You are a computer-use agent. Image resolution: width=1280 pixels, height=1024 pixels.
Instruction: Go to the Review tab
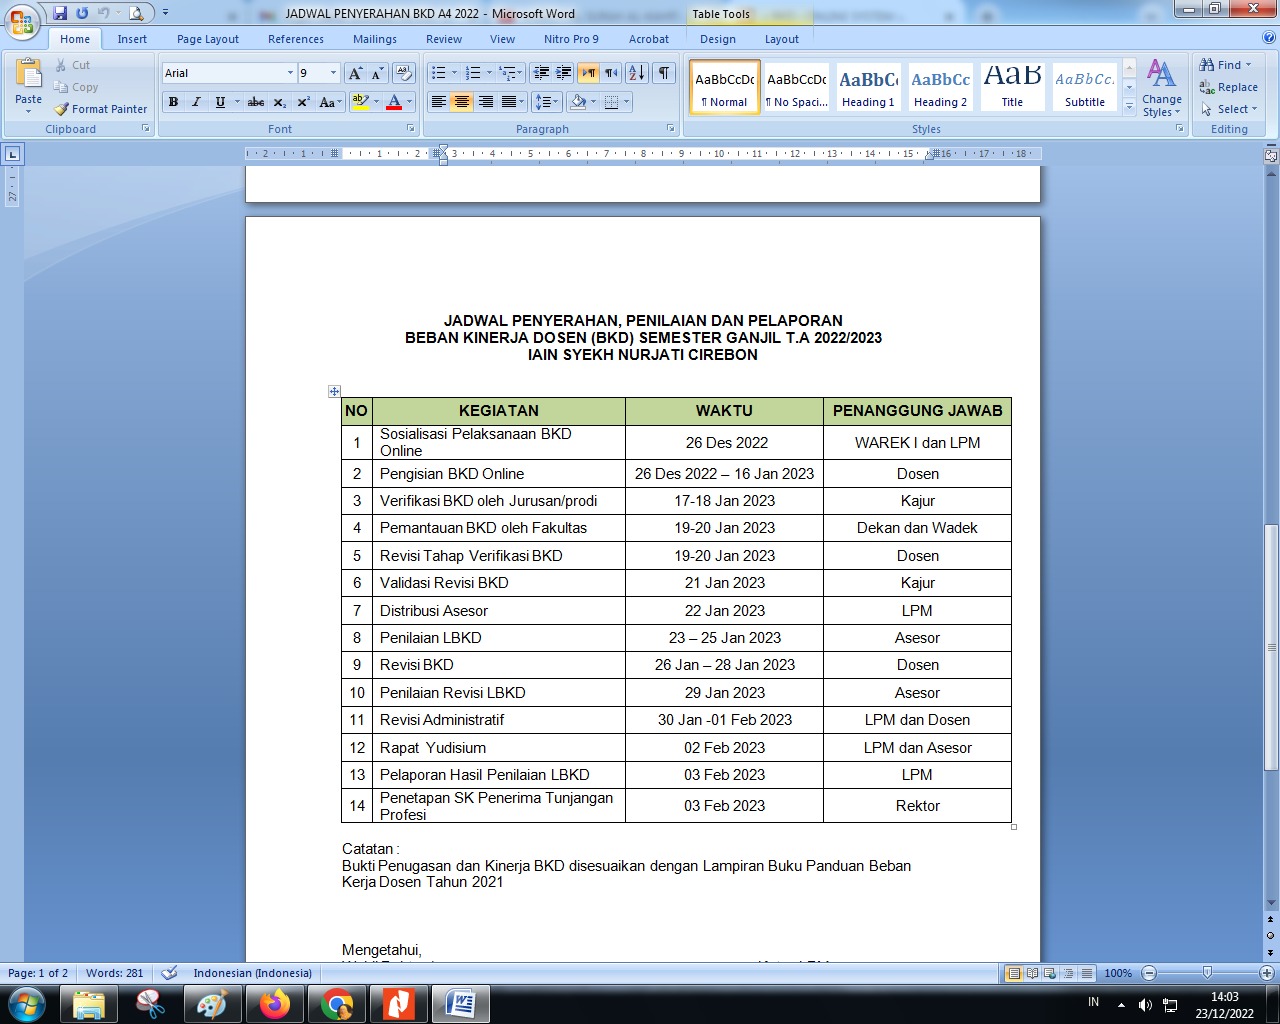click(444, 39)
